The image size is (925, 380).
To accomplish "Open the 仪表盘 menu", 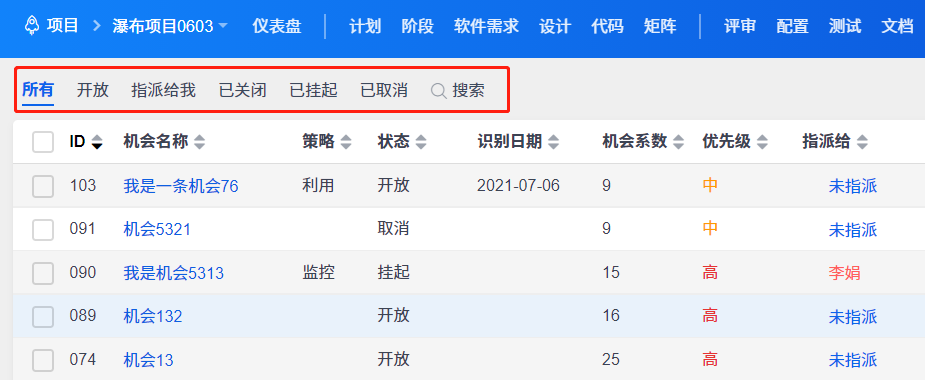I will point(277,27).
